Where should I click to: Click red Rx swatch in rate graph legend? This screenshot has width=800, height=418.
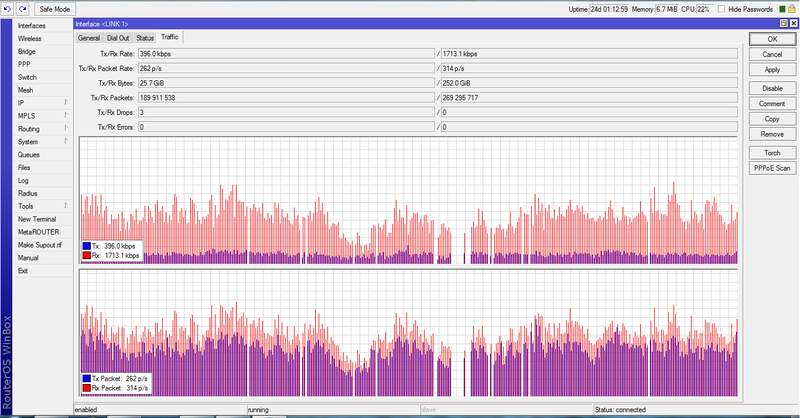click(87, 255)
